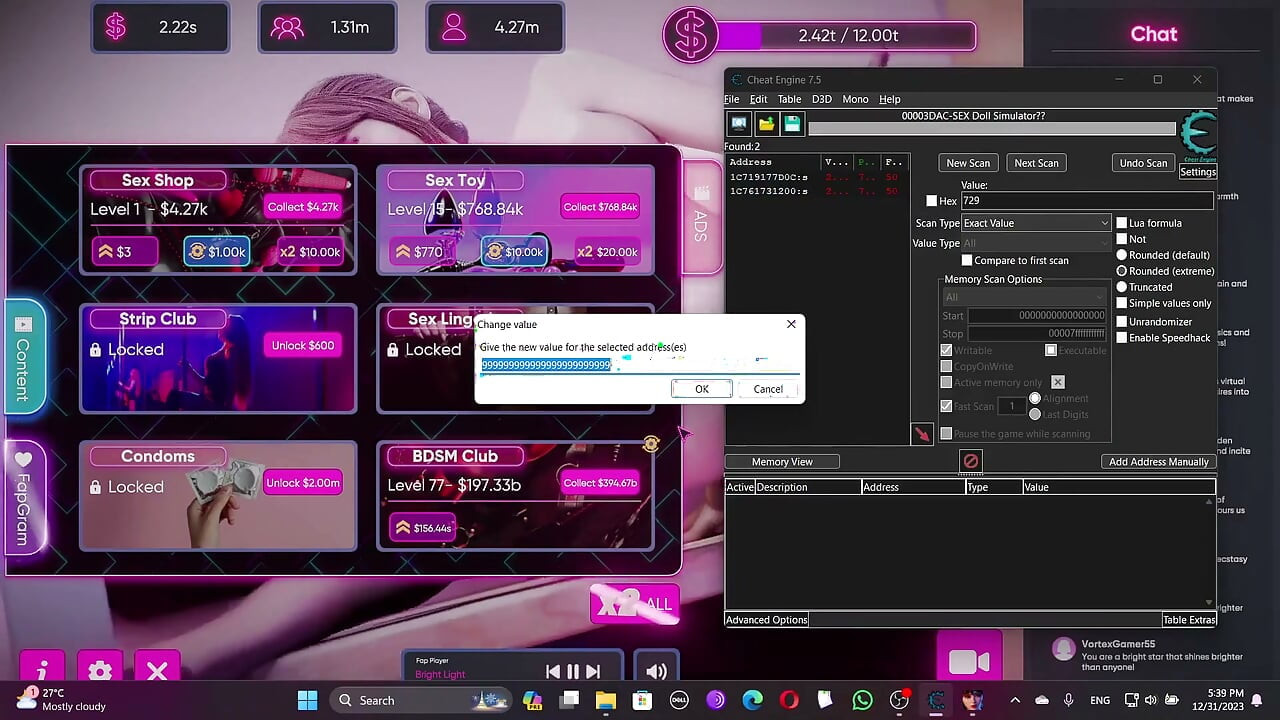This screenshot has height=720, width=1280.
Task: Open the Content side tab
Action: [x=24, y=355]
